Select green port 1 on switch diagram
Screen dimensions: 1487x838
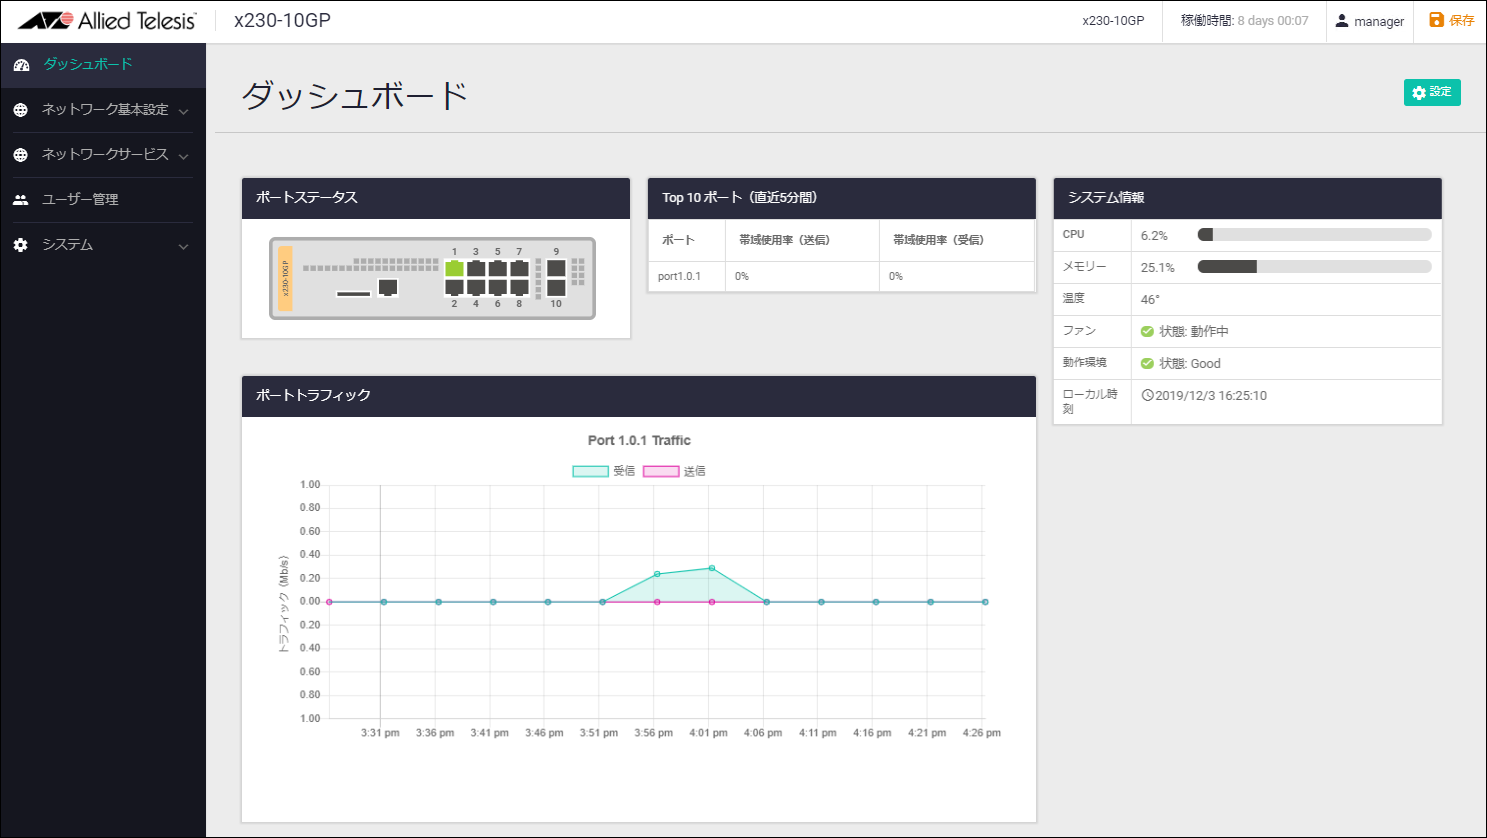pos(454,268)
